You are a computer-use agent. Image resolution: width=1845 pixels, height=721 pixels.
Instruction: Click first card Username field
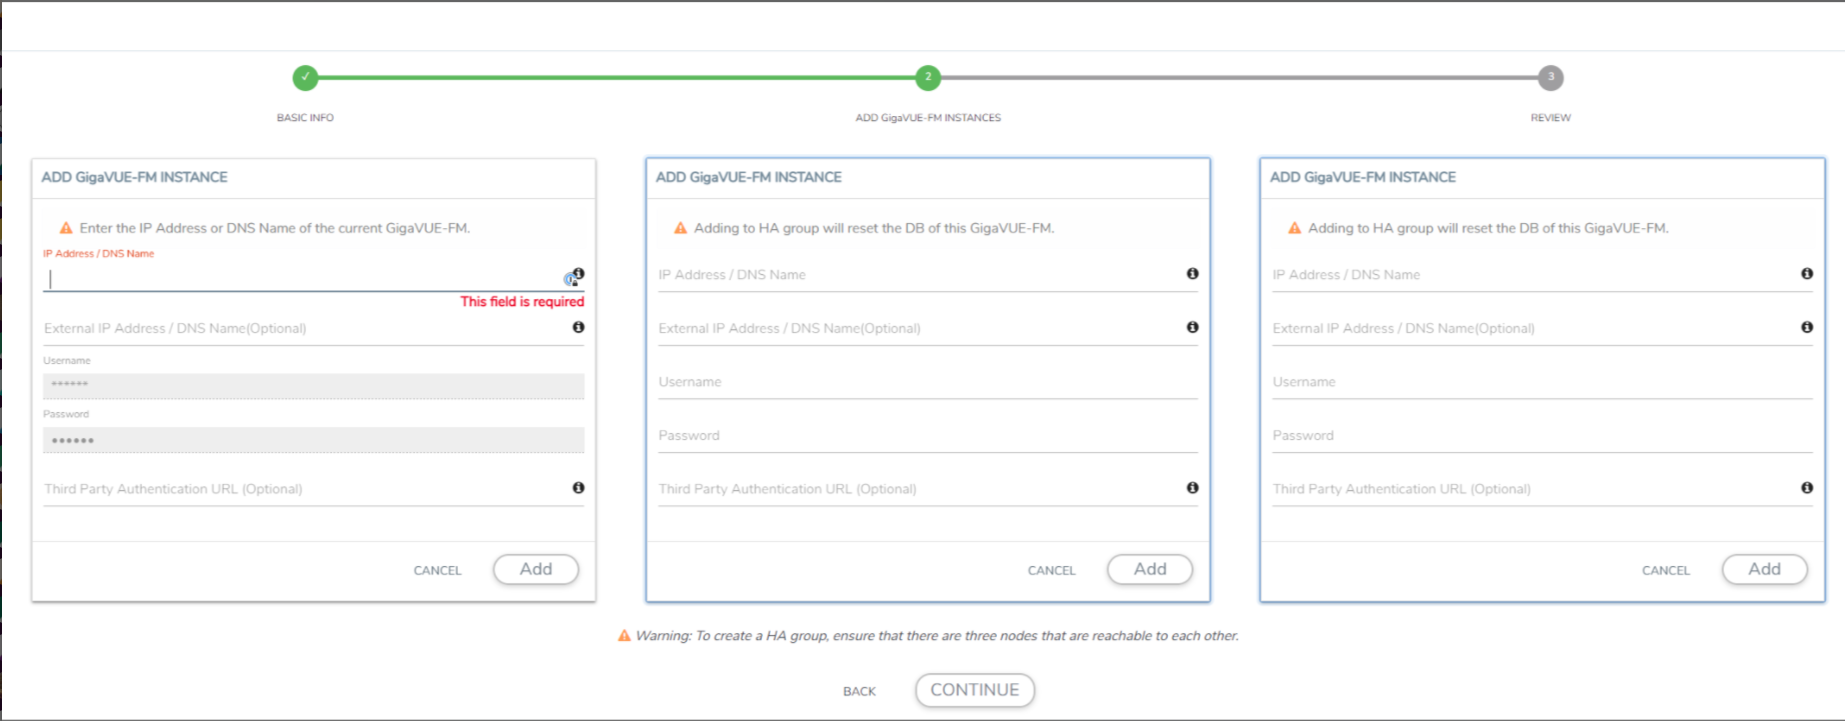313,385
